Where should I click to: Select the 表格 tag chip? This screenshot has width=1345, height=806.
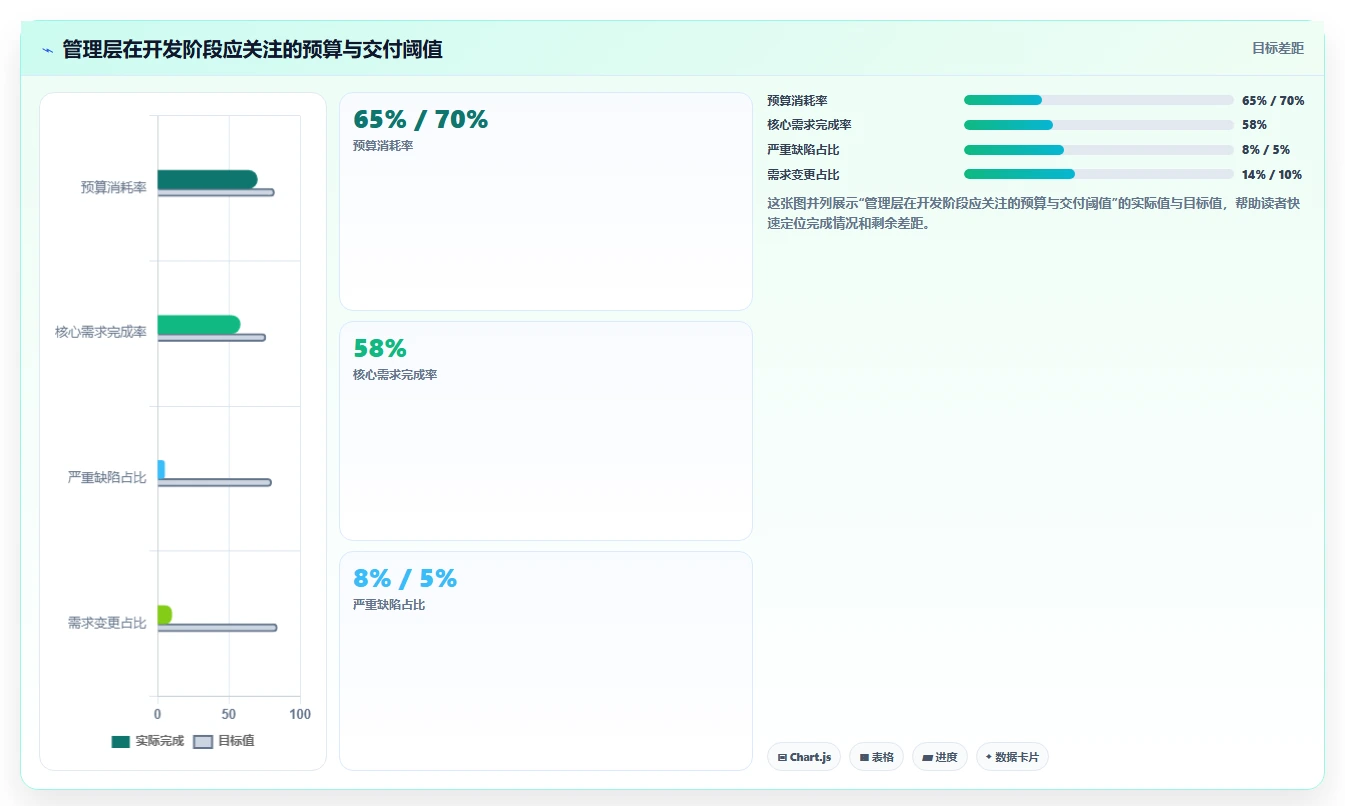point(876,757)
